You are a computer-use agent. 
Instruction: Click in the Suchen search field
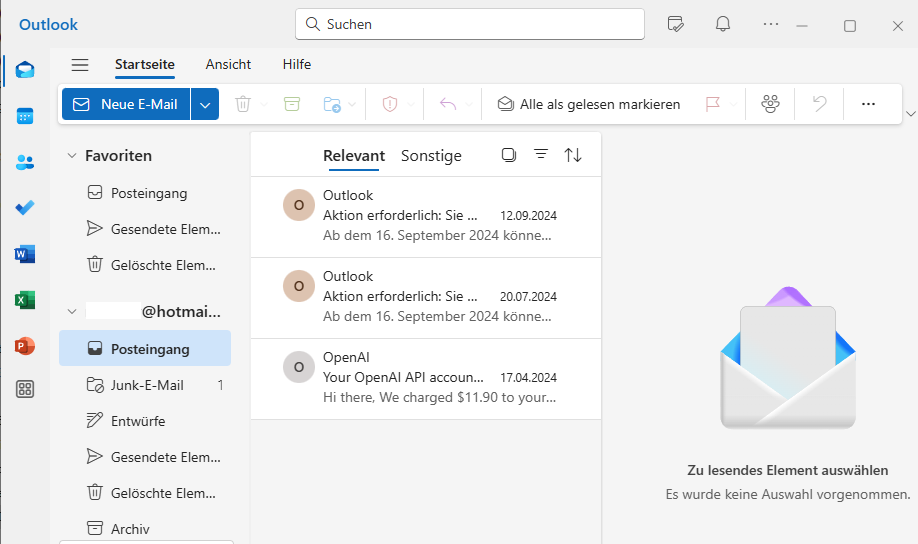click(470, 24)
